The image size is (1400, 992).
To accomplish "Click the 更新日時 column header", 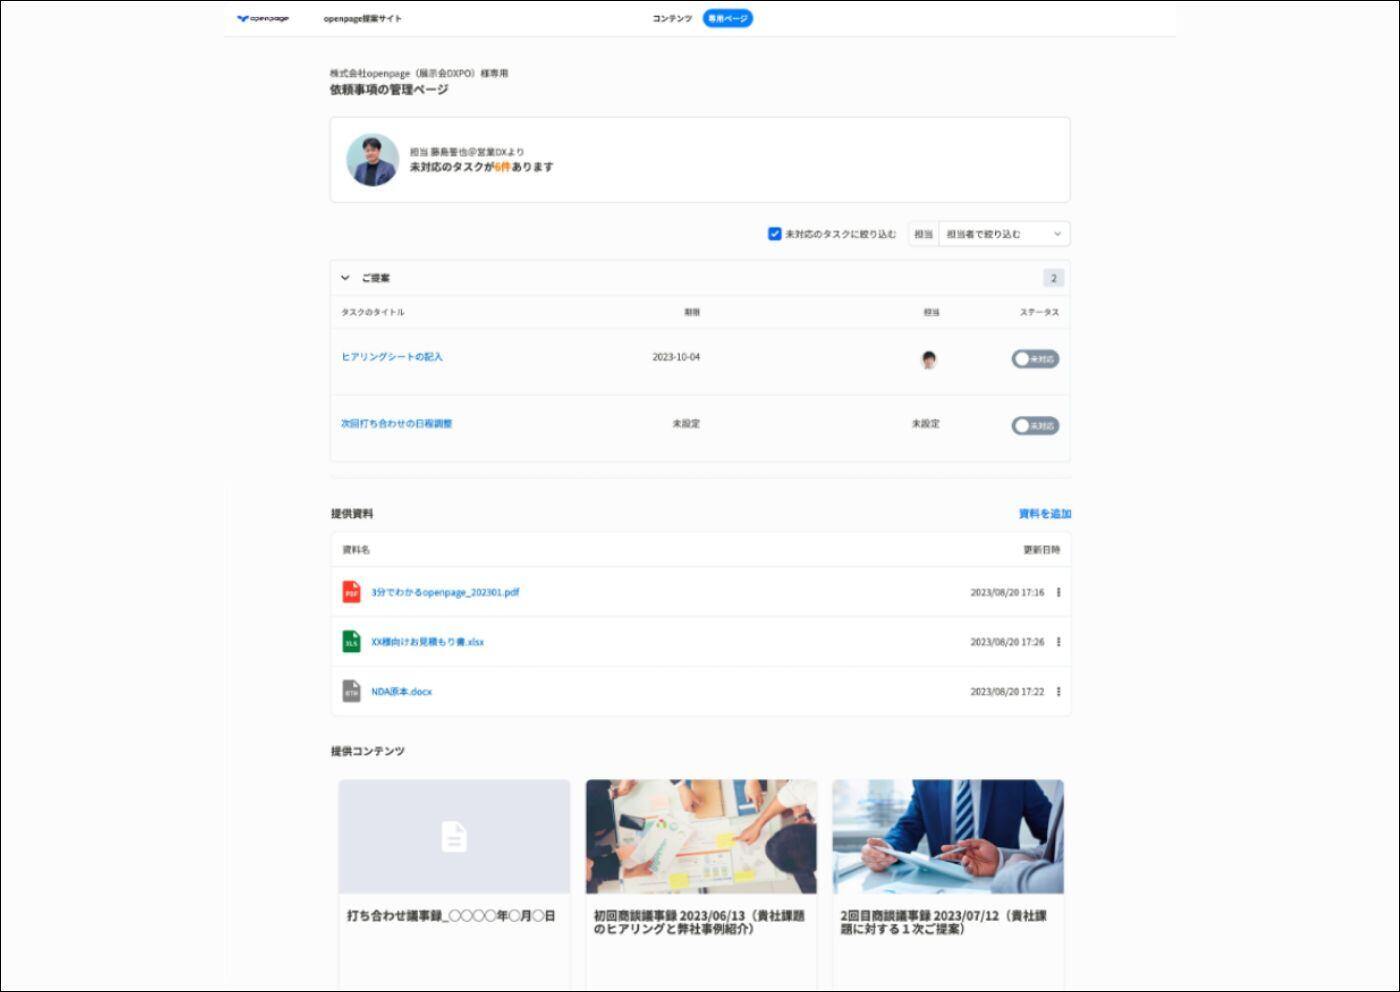I will (1041, 550).
